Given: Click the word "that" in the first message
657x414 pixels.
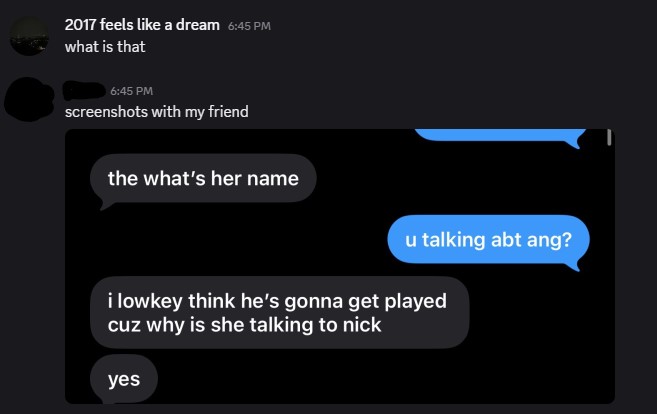Looking at the screenshot, I should point(131,47).
